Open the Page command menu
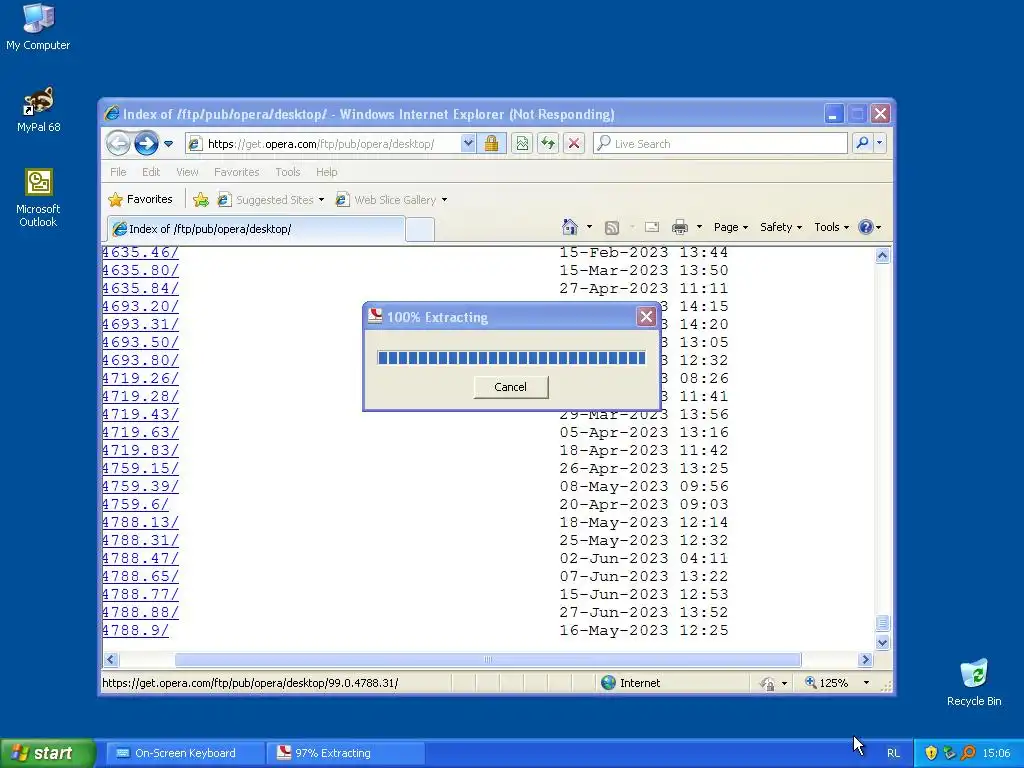 [x=731, y=227]
